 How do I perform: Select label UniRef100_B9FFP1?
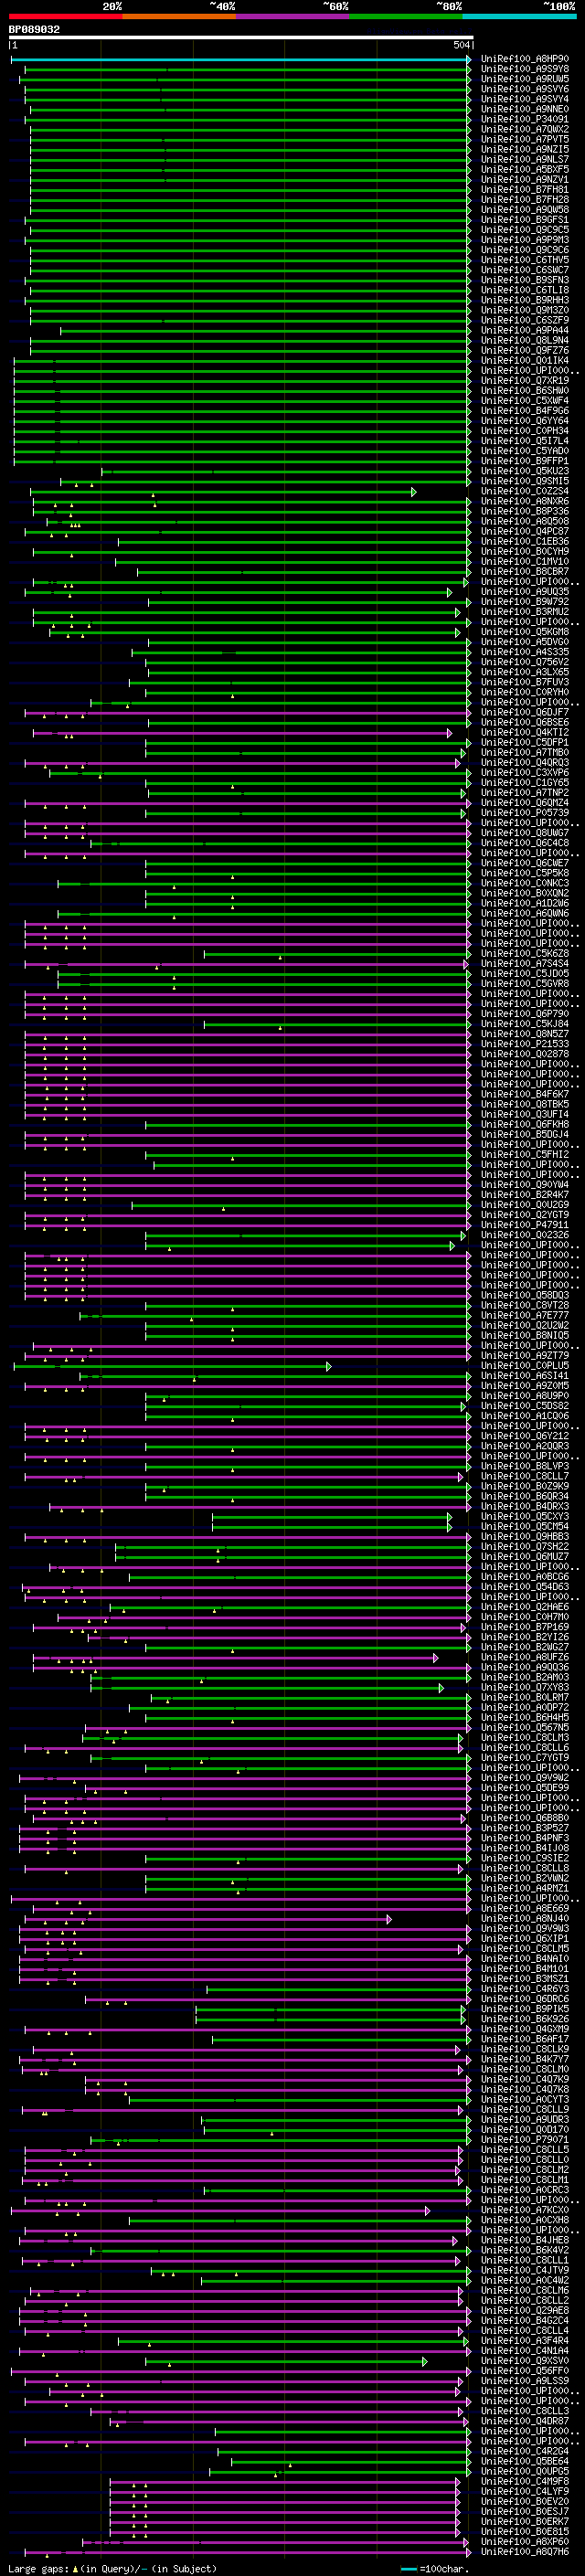[525, 461]
